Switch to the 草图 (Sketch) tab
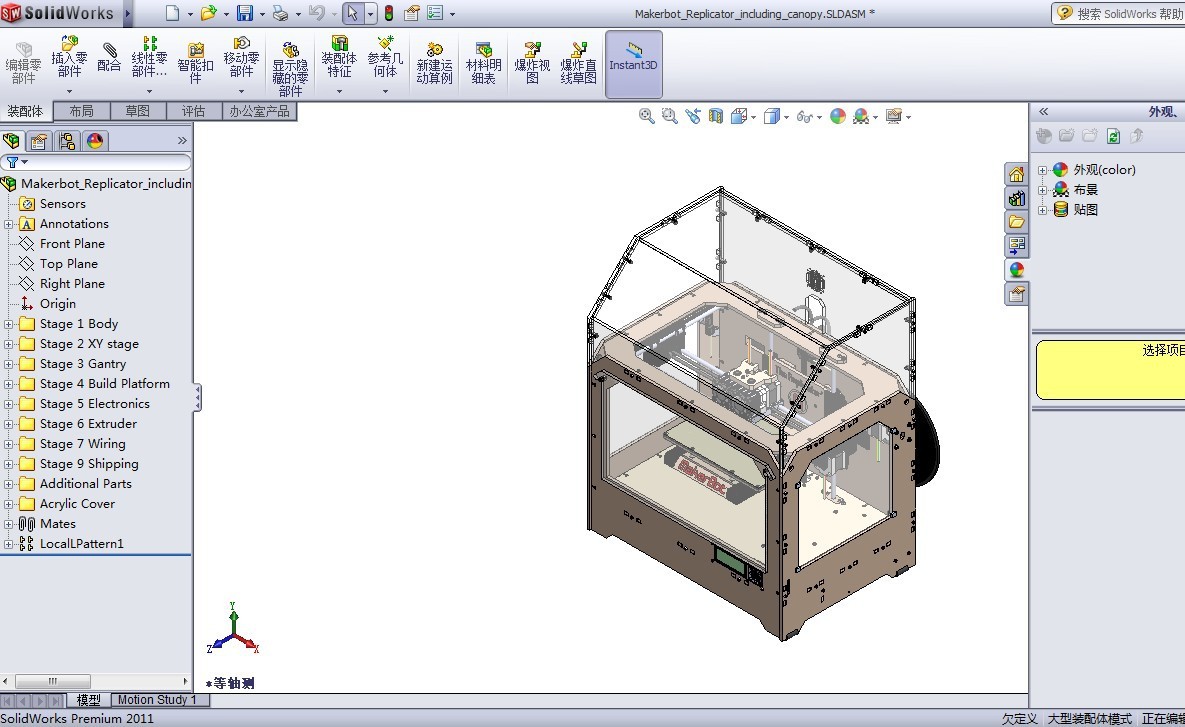Screen dimensions: 1185x727 pyautogui.click(x=138, y=111)
